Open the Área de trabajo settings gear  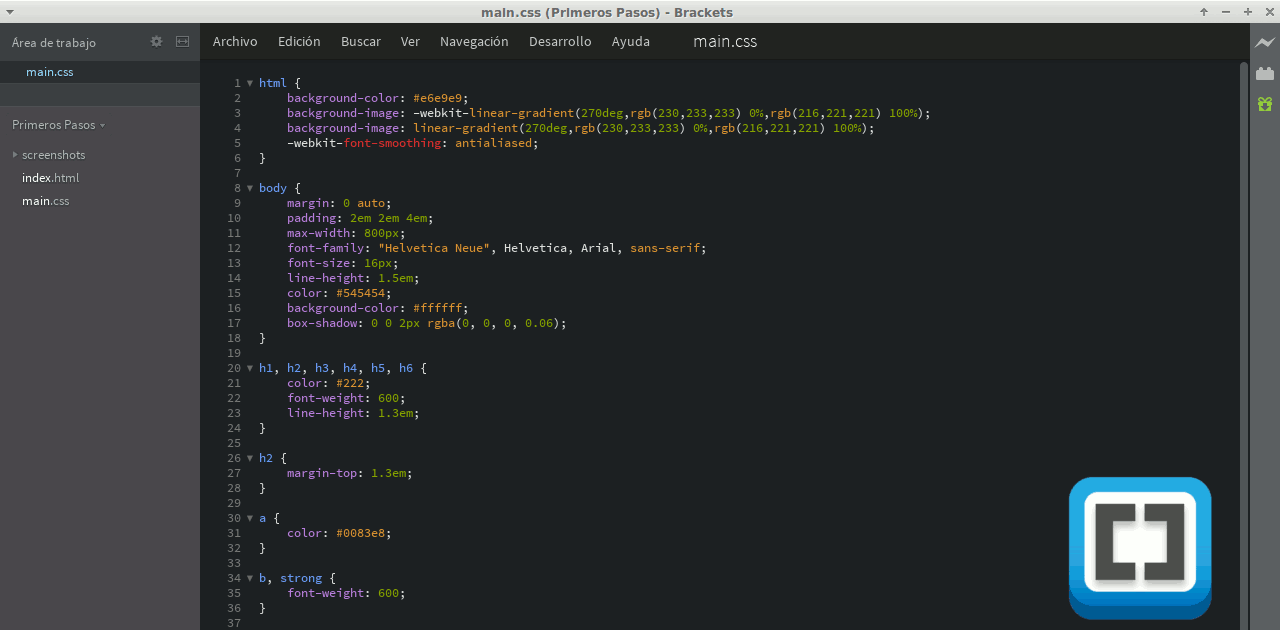point(156,42)
